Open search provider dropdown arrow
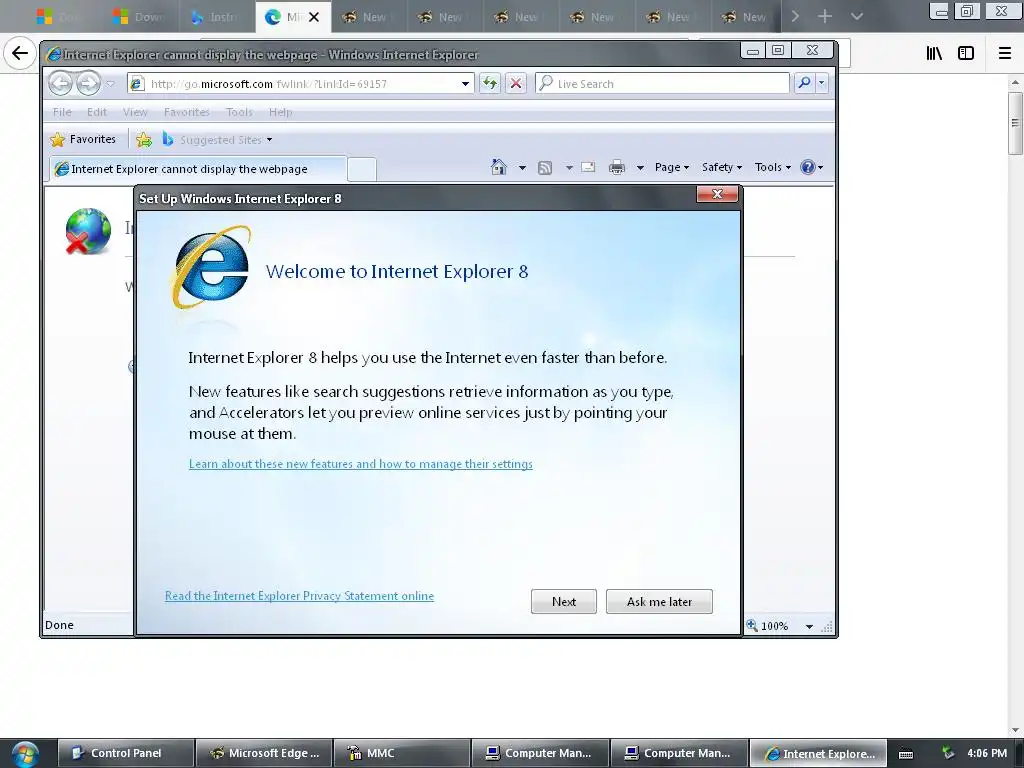1024x768 pixels. tap(822, 83)
